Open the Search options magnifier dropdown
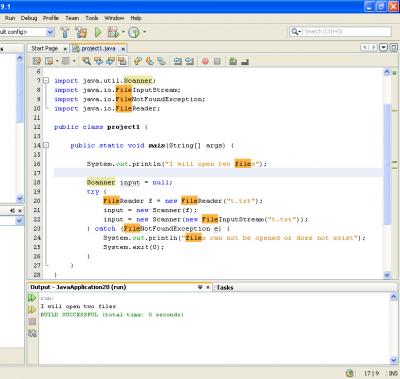The width and height of the screenshot is (400, 379). coord(296,31)
